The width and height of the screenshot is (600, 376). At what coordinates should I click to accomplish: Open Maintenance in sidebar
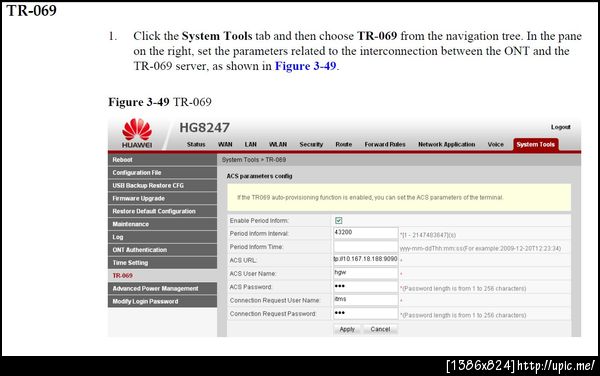pos(162,224)
